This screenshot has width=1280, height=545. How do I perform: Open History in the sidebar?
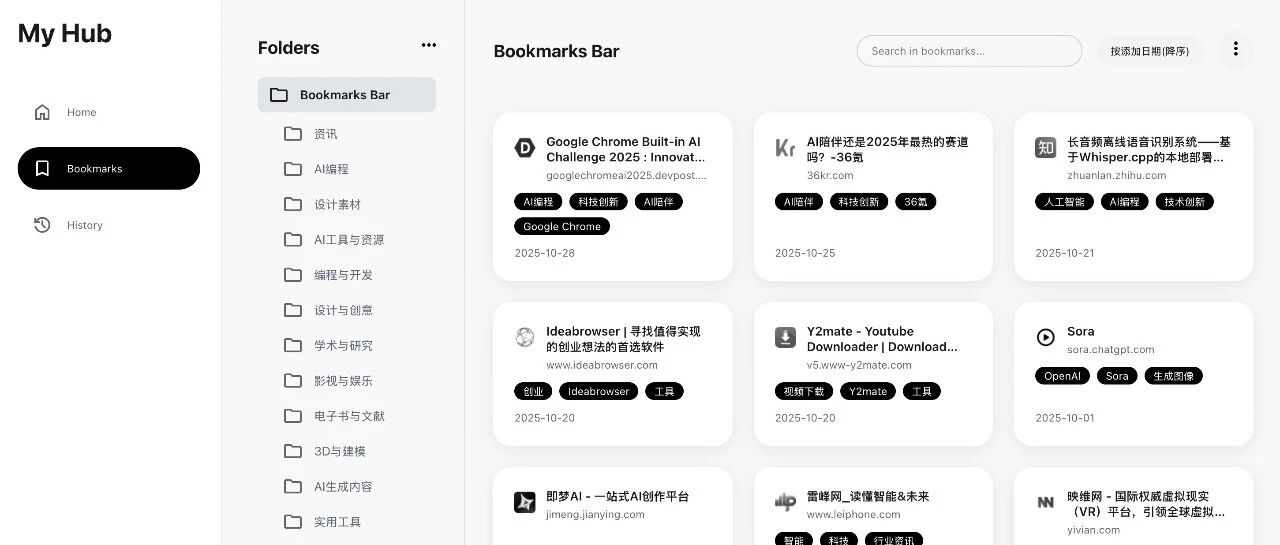pyautogui.click(x=84, y=225)
